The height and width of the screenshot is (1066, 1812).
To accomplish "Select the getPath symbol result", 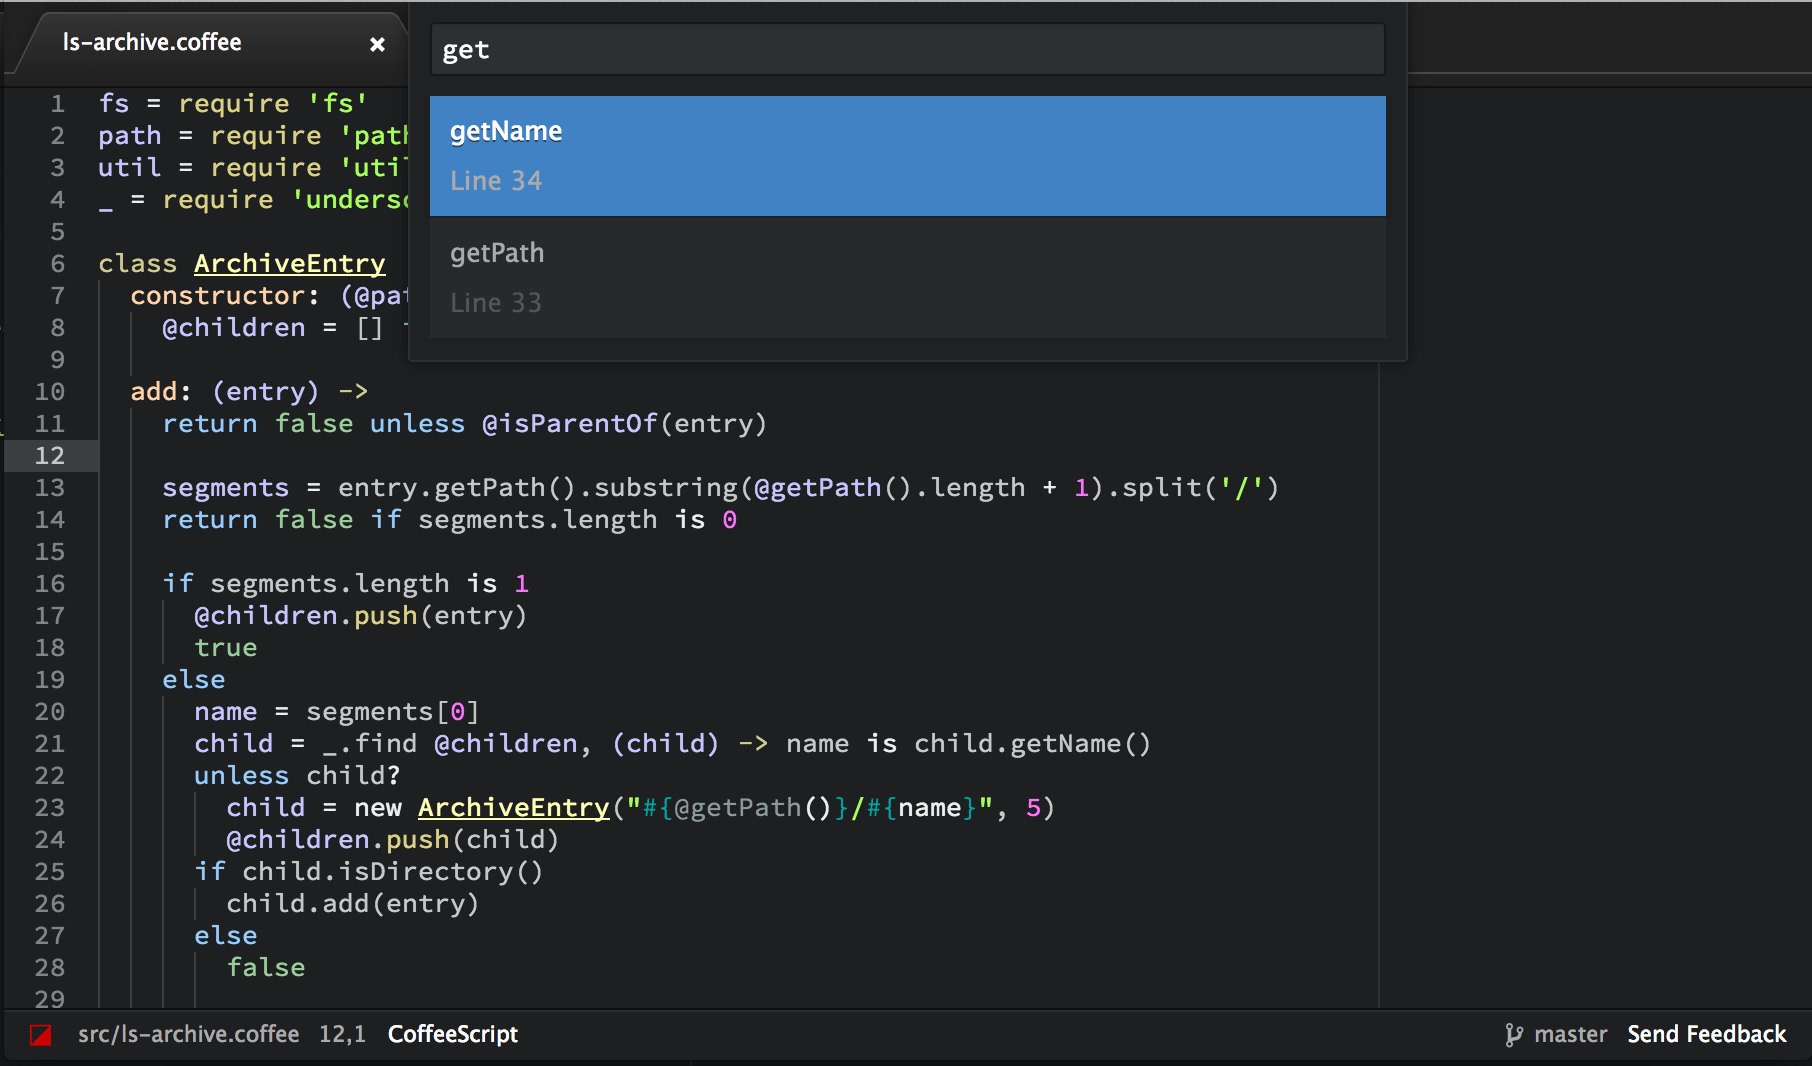I will point(907,277).
